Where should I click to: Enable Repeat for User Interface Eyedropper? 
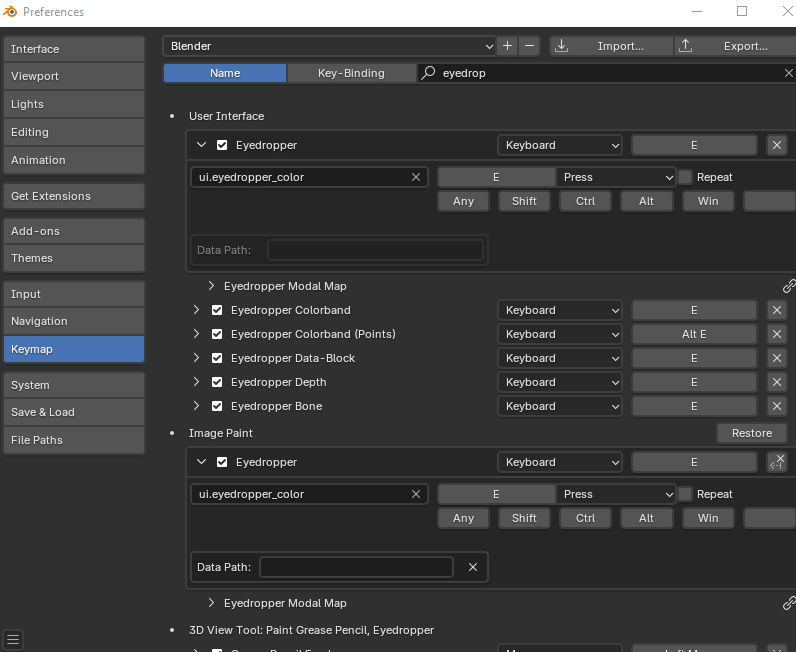click(685, 177)
